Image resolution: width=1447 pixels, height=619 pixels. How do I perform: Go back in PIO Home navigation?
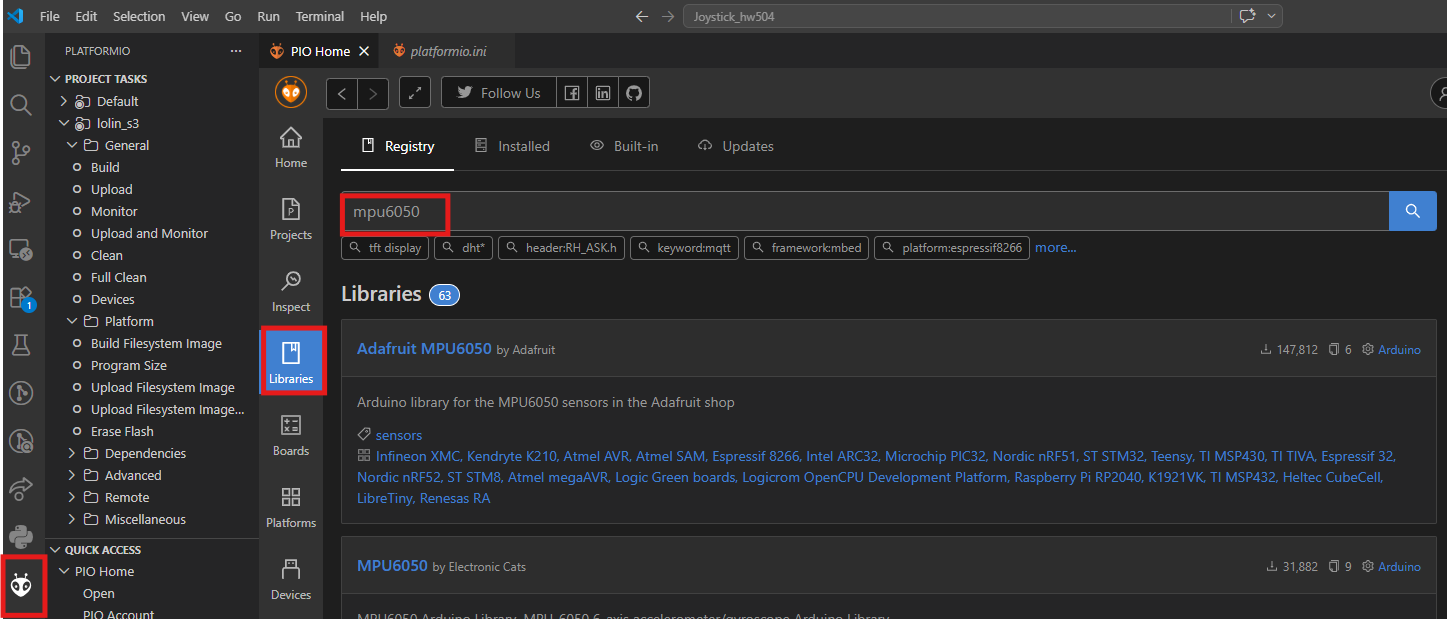(x=342, y=93)
